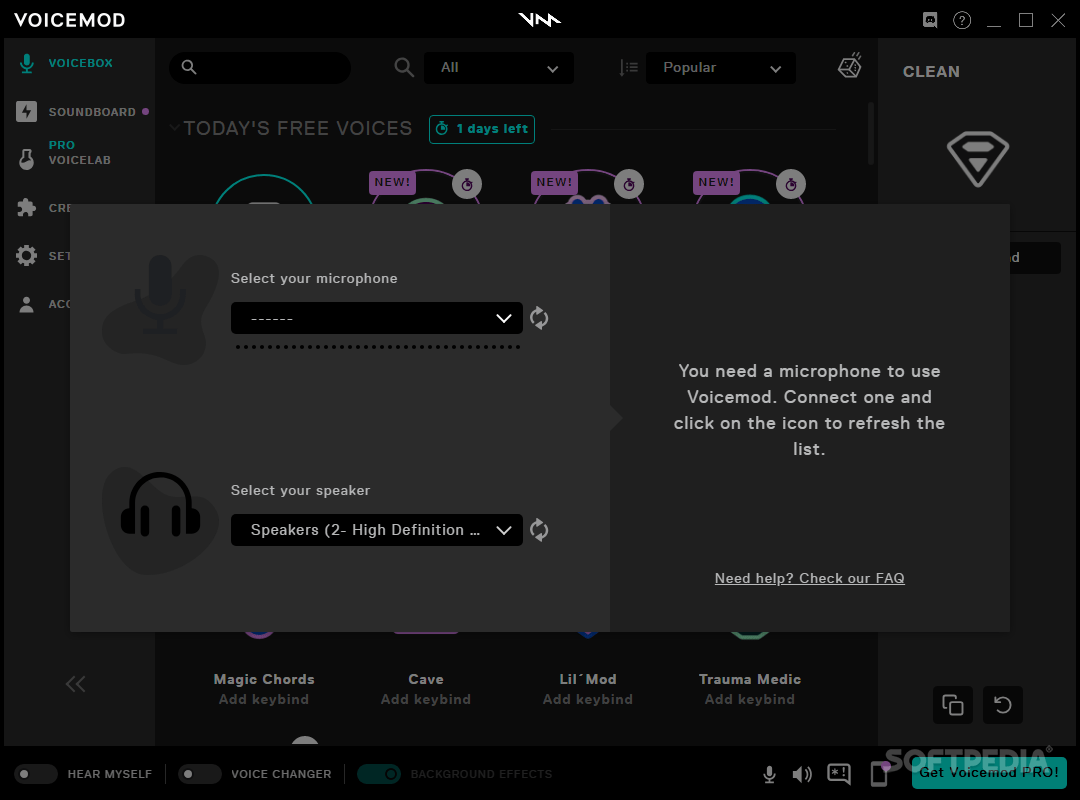This screenshot has width=1080, height=800.
Task: Open the All category filter dropdown
Action: [x=499, y=68]
